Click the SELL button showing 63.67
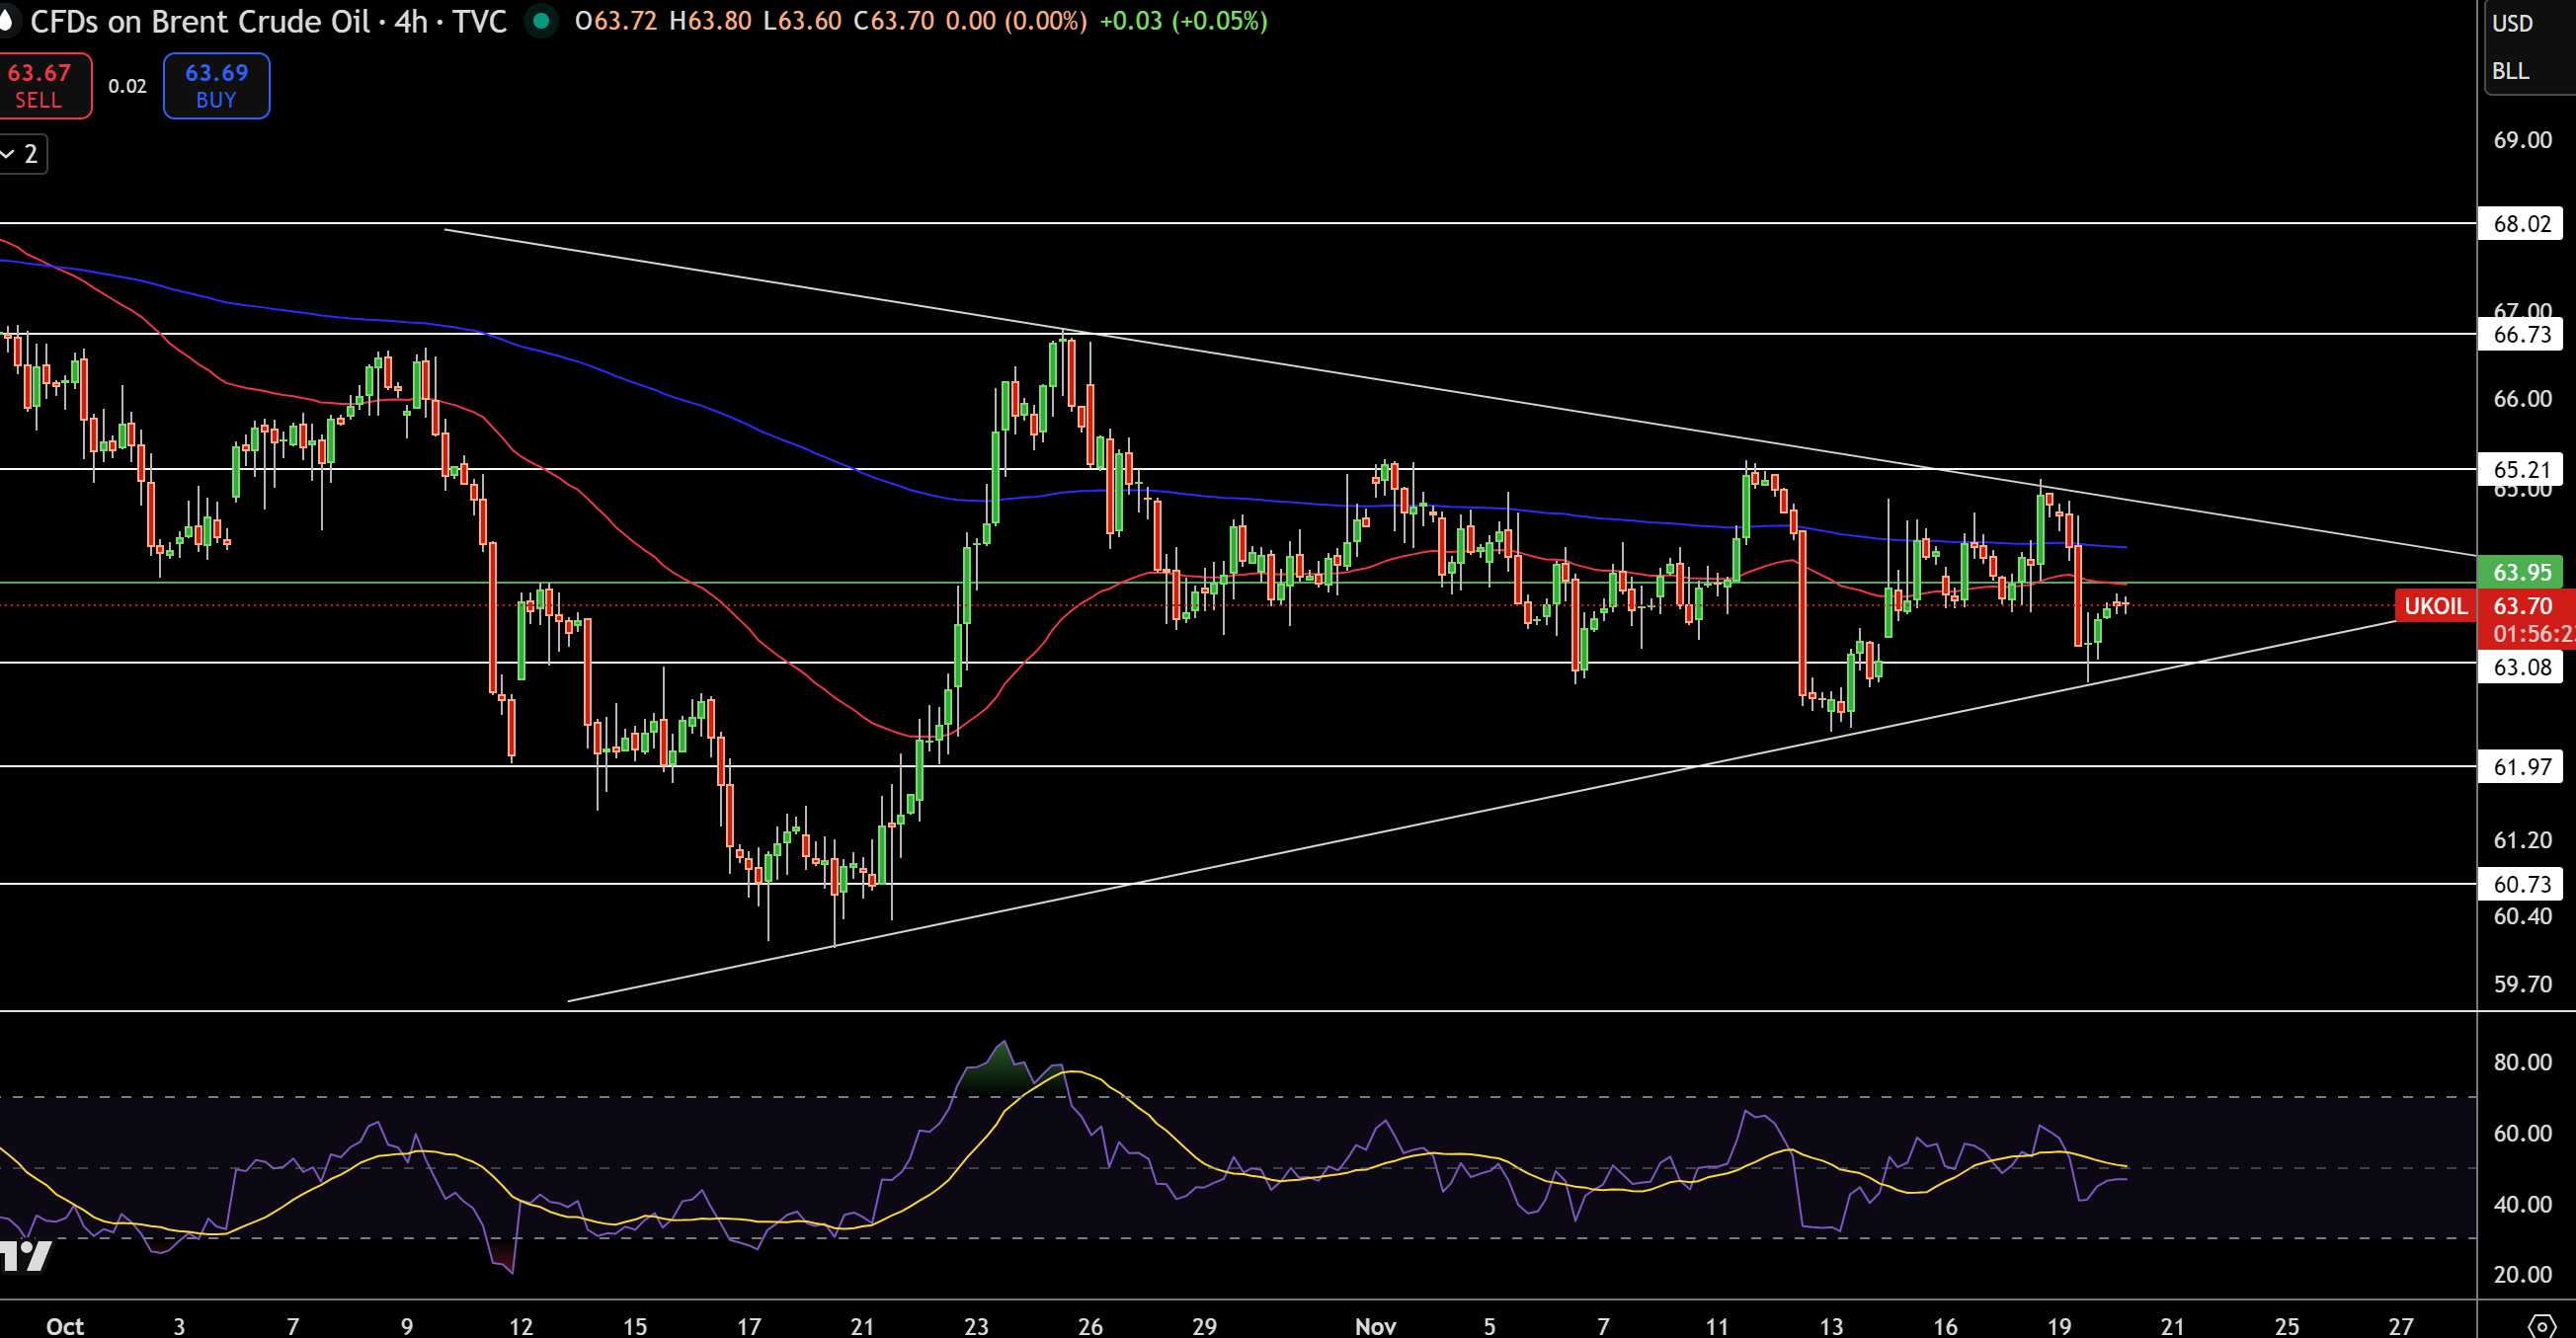The height and width of the screenshot is (1338, 2576). tap(45, 85)
